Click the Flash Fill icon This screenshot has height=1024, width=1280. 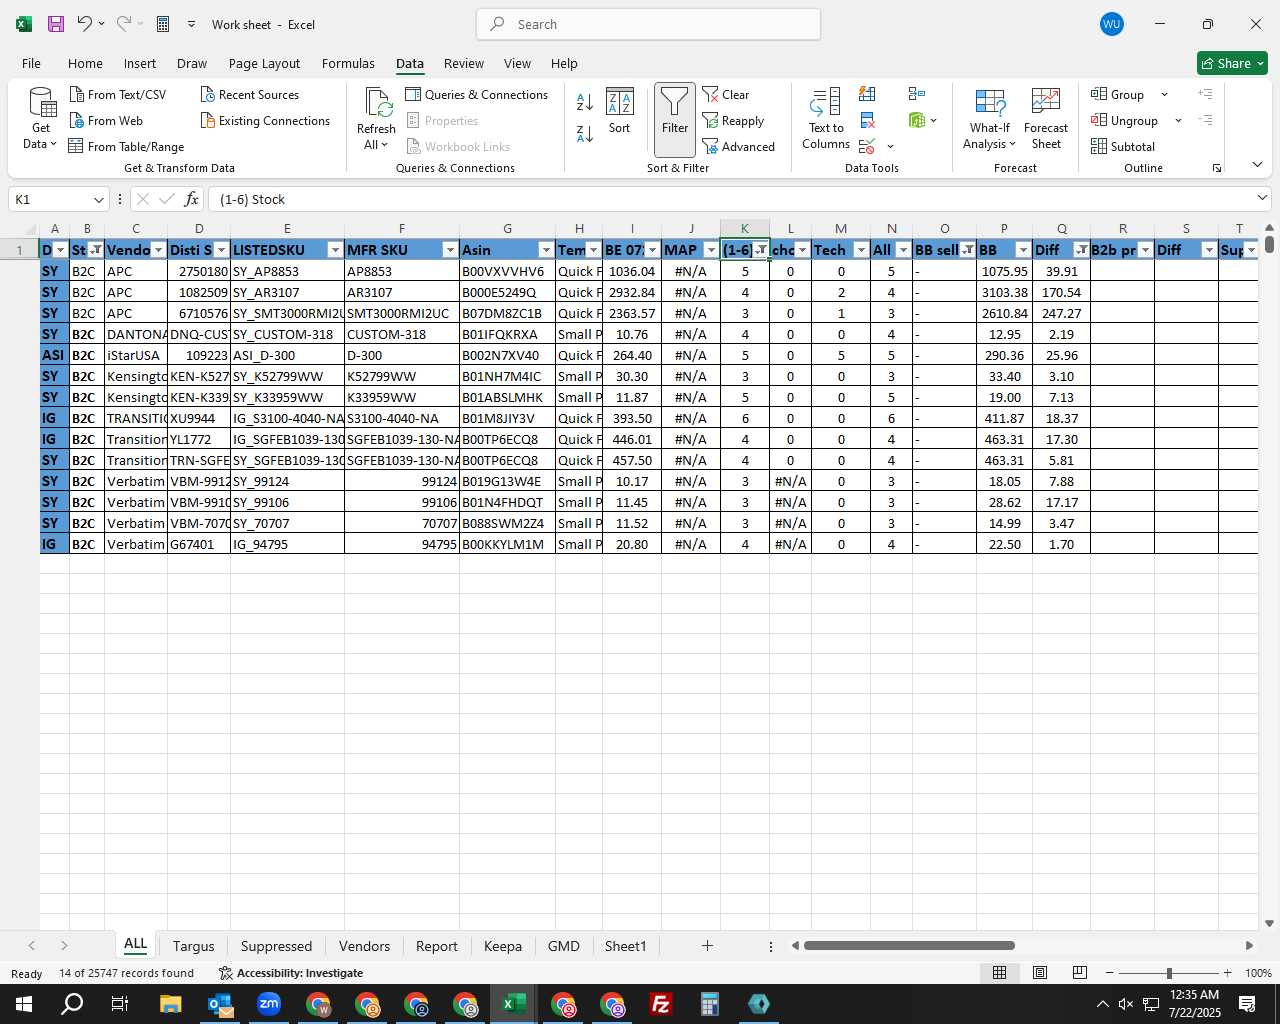click(x=867, y=94)
